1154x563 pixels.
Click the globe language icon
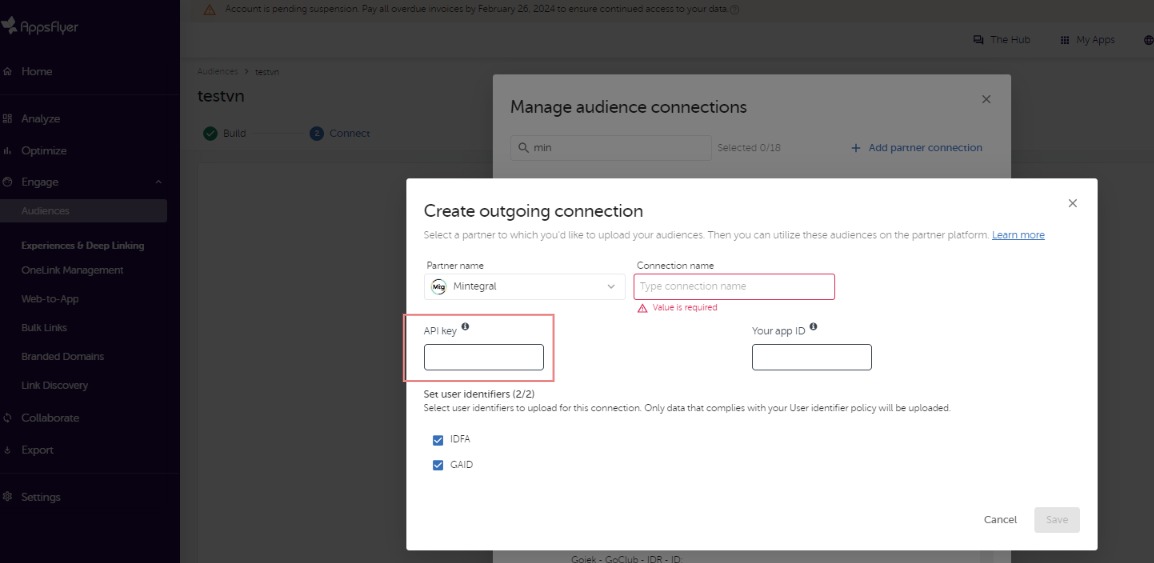point(1150,40)
